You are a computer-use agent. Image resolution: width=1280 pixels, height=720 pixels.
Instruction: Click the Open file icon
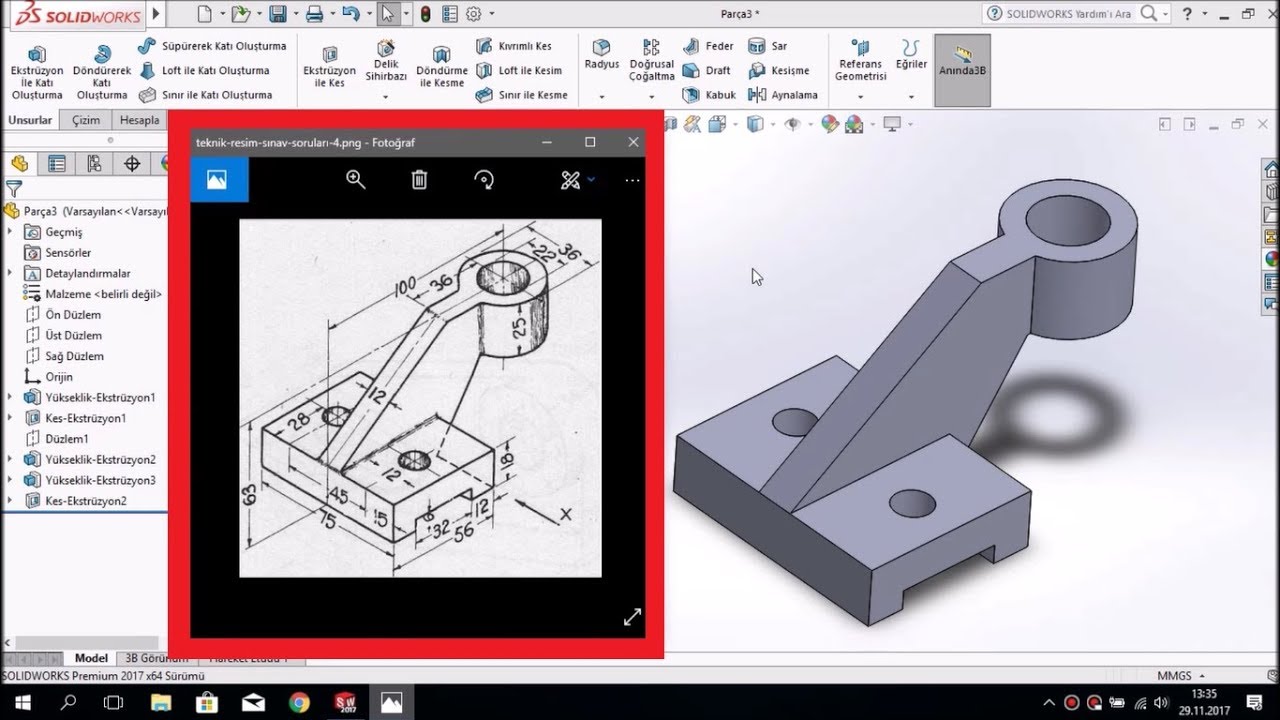(240, 14)
